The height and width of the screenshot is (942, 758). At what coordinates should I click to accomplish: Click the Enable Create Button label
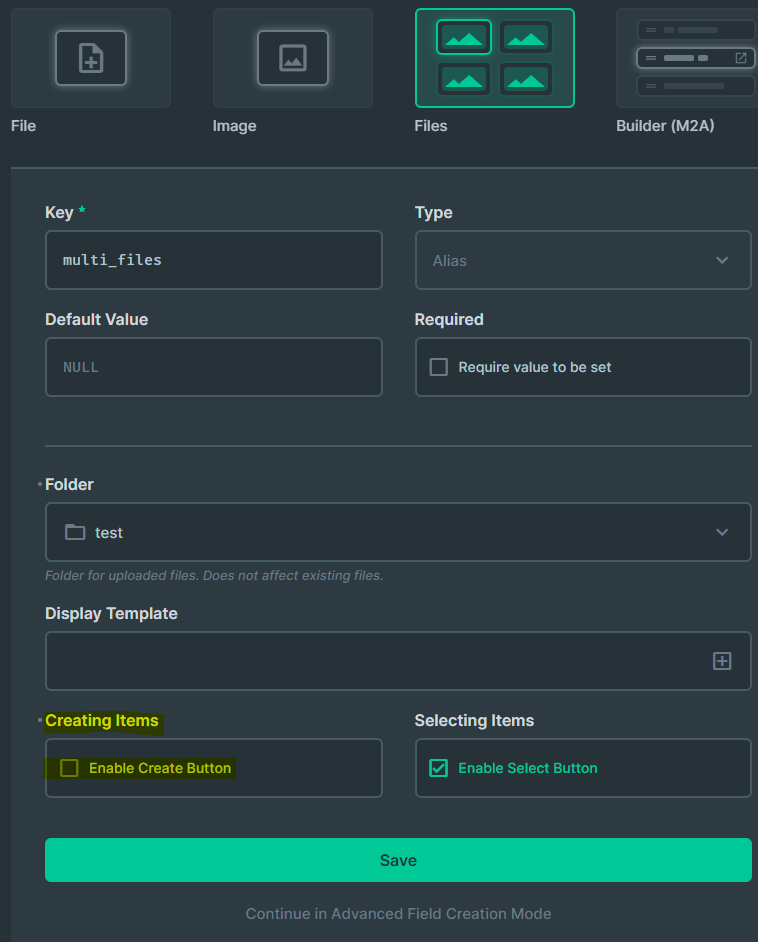click(160, 768)
